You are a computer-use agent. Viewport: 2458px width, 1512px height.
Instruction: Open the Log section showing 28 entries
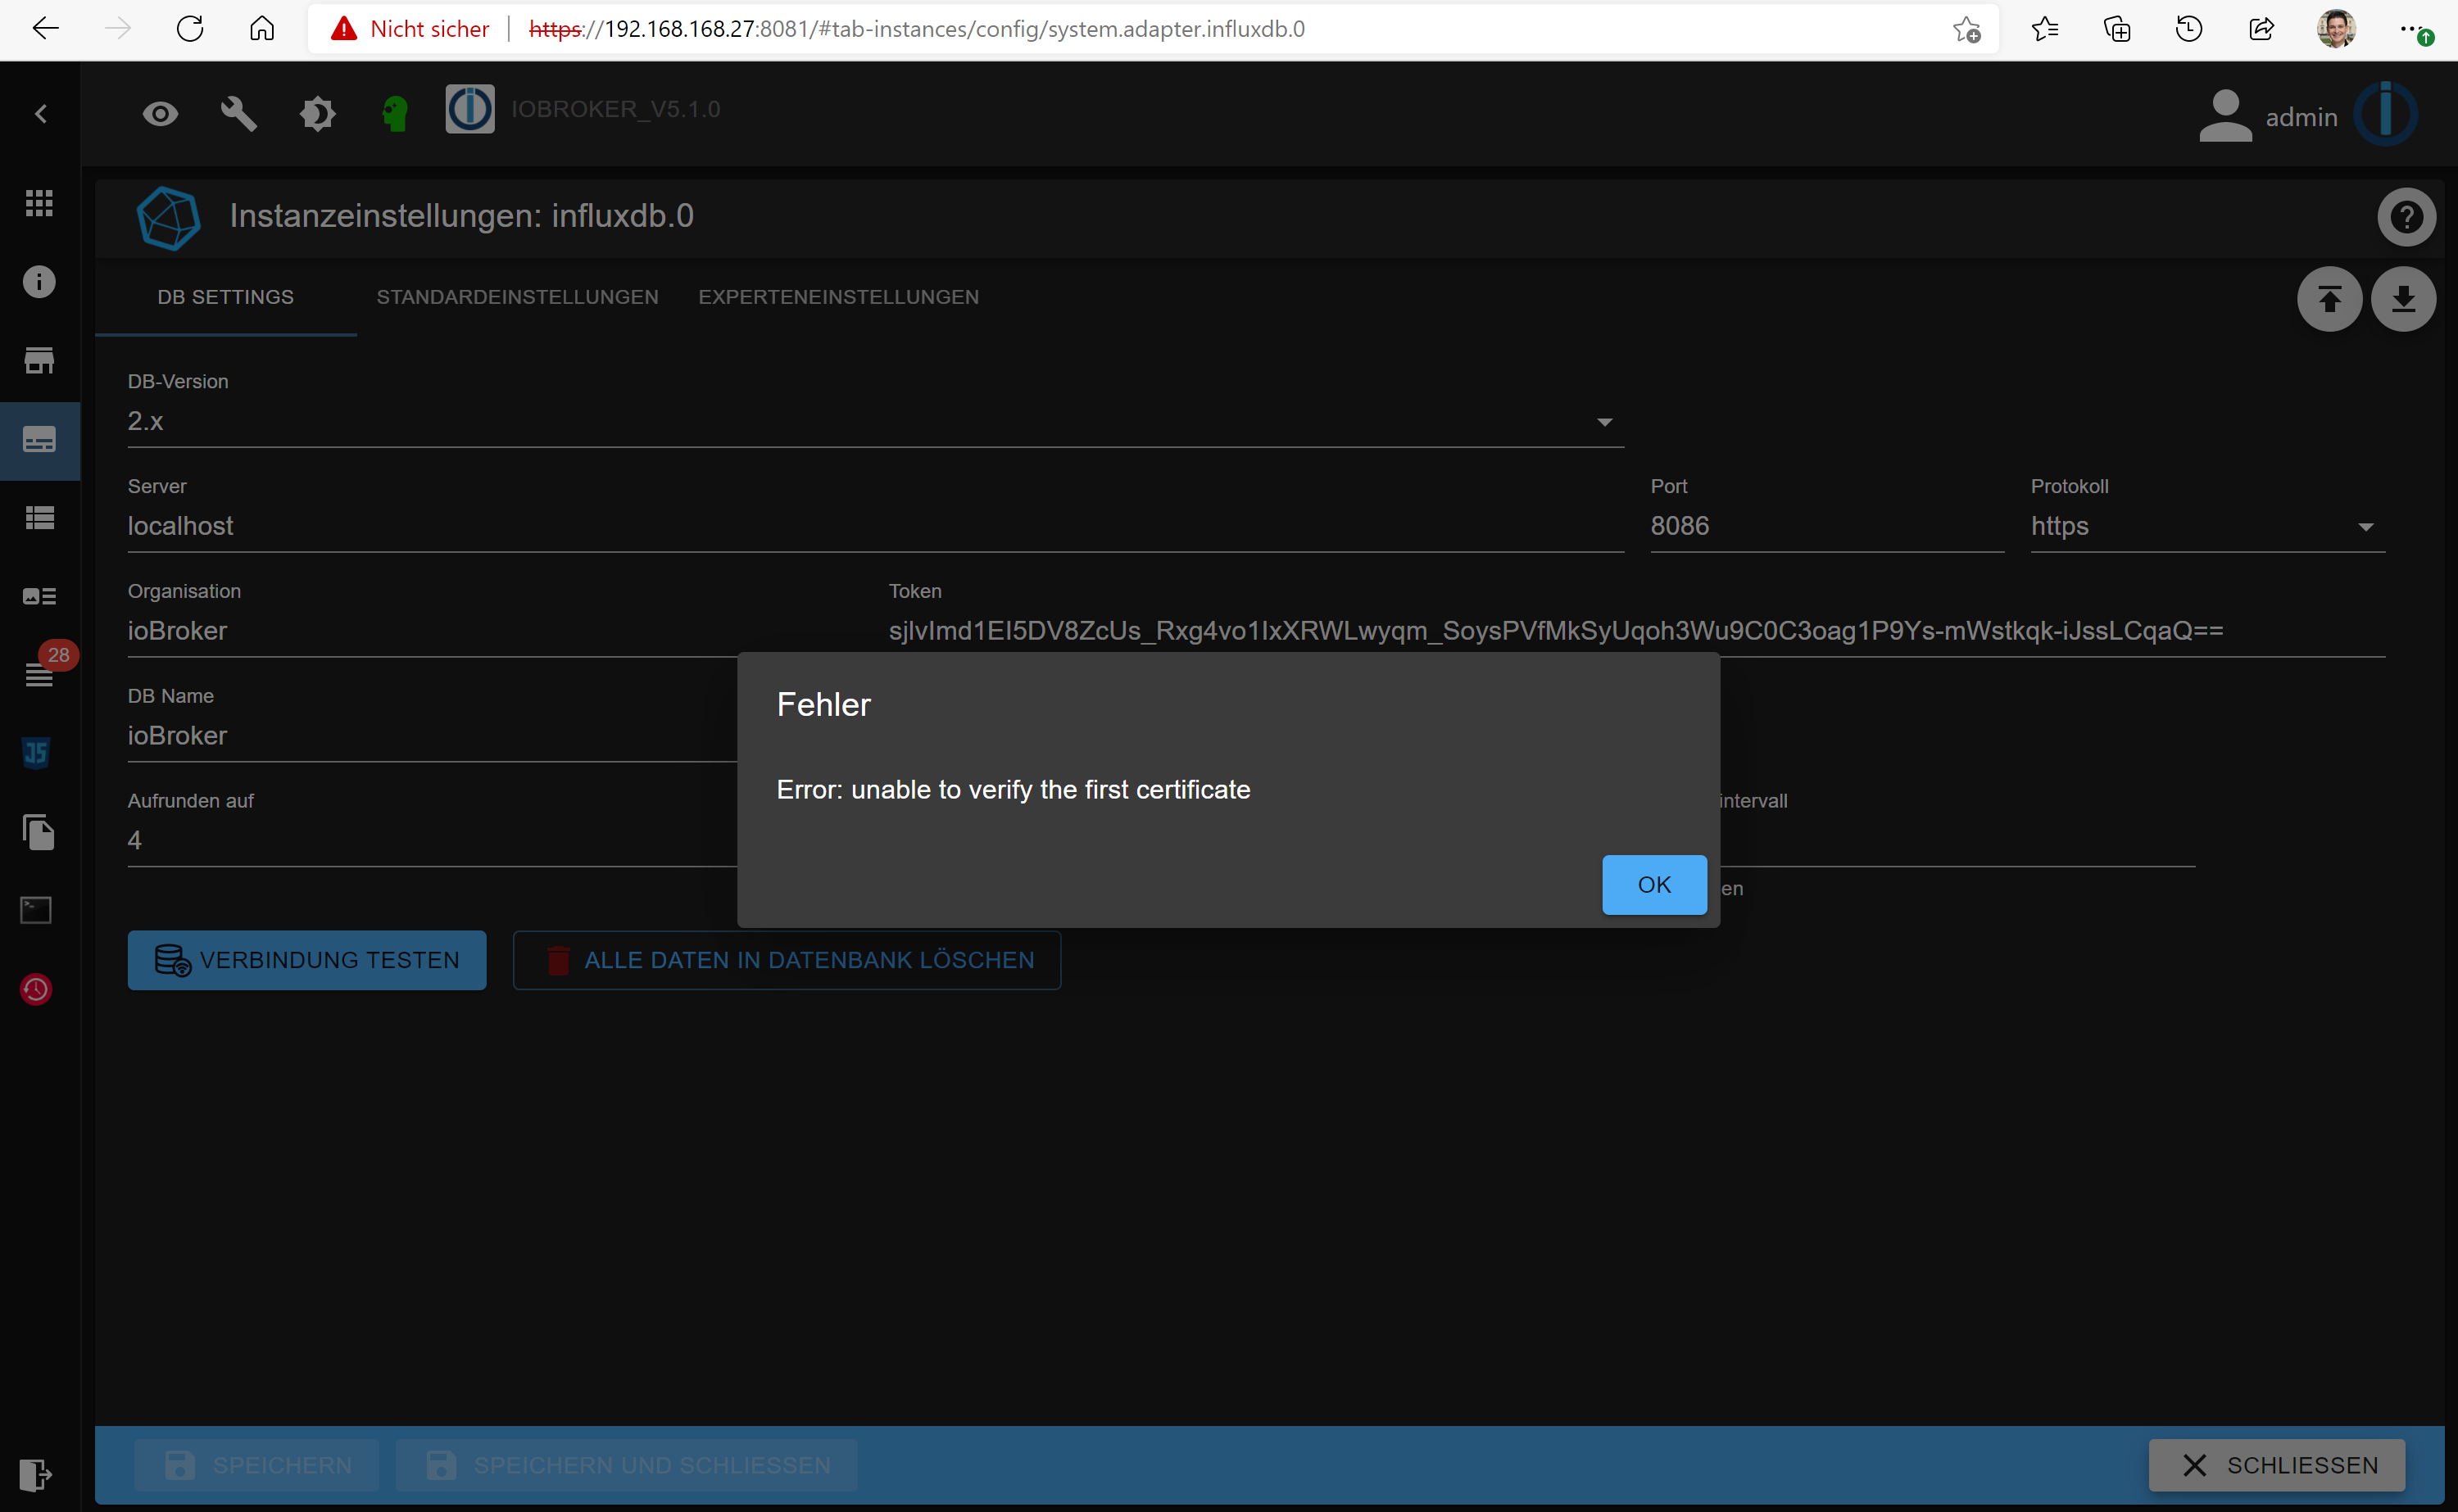pos(40,675)
